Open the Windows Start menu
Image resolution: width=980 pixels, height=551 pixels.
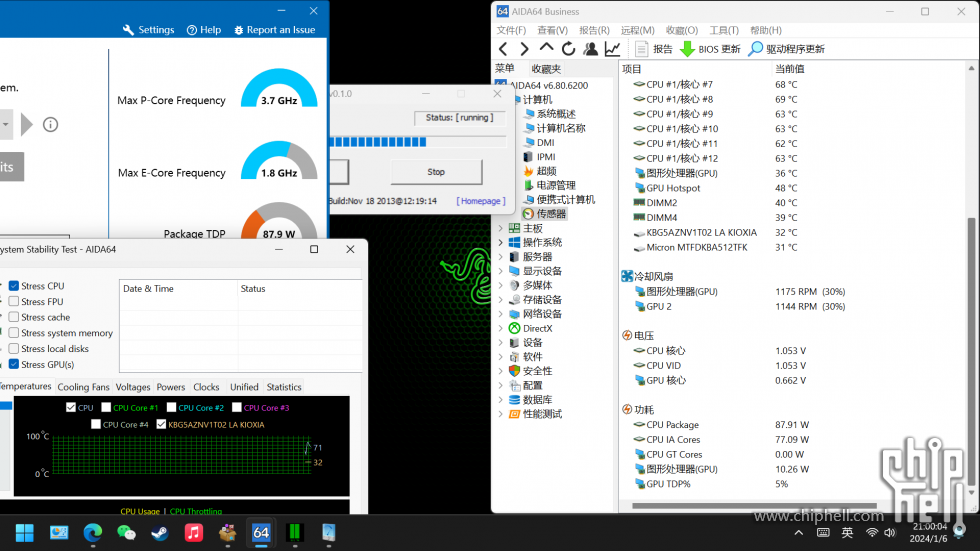coord(24,533)
